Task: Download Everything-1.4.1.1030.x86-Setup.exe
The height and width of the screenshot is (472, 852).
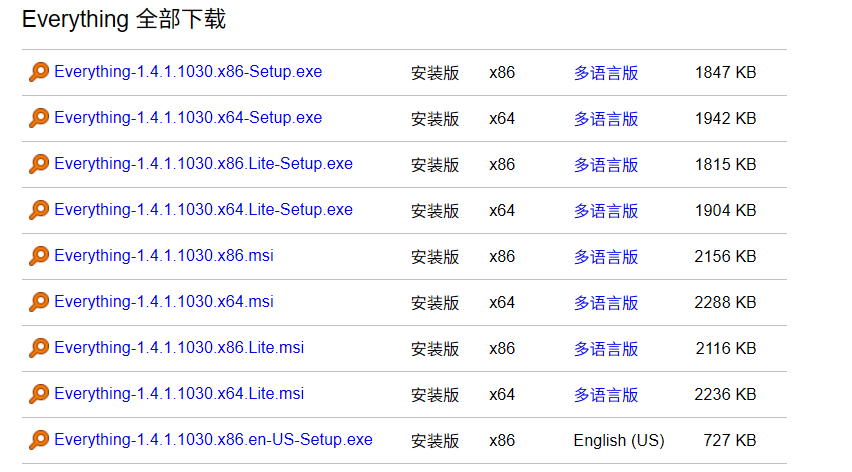Action: [188, 72]
